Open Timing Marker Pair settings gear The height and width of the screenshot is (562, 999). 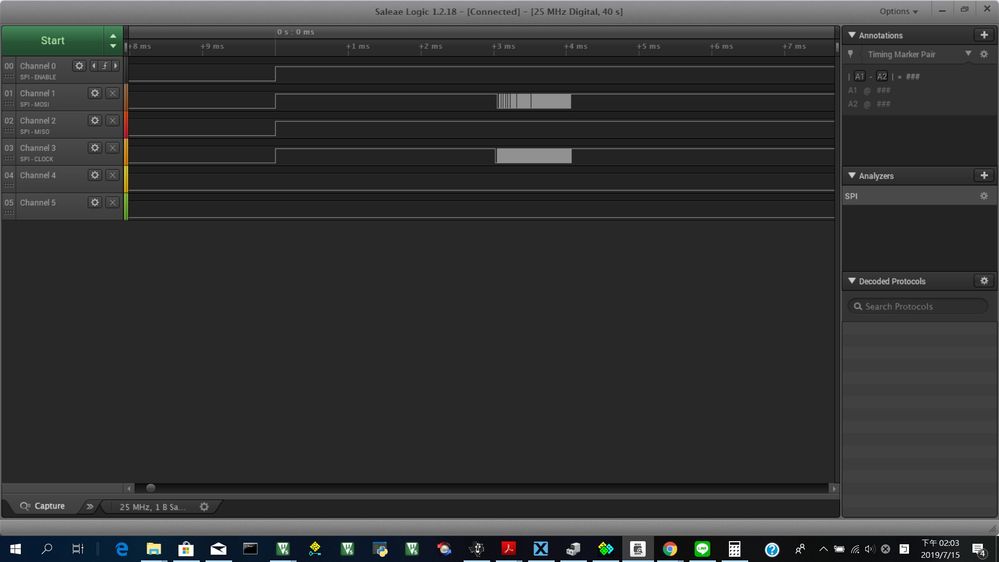(x=984, y=54)
